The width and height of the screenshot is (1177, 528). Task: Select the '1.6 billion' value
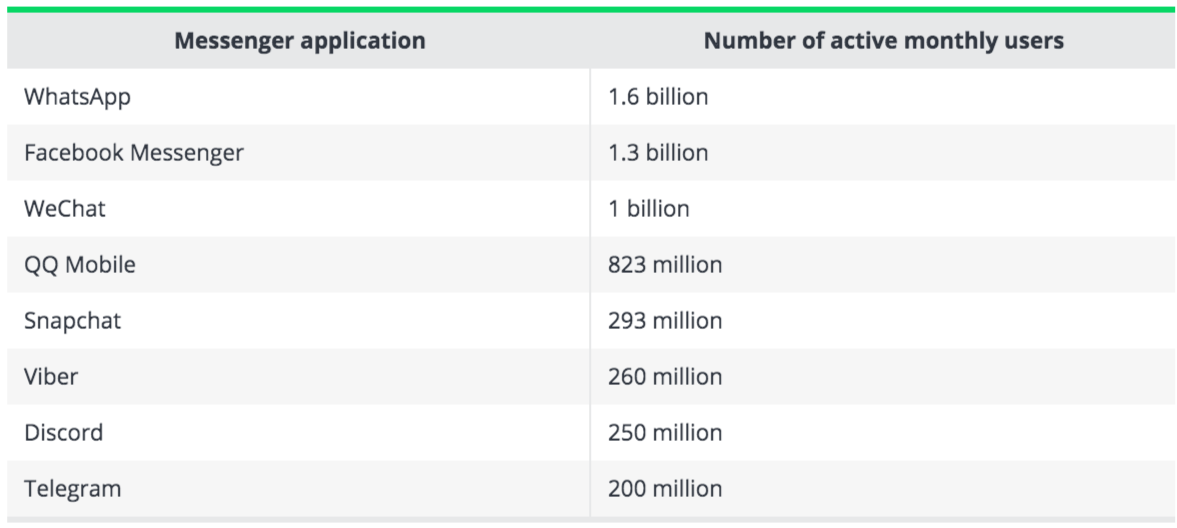658,97
